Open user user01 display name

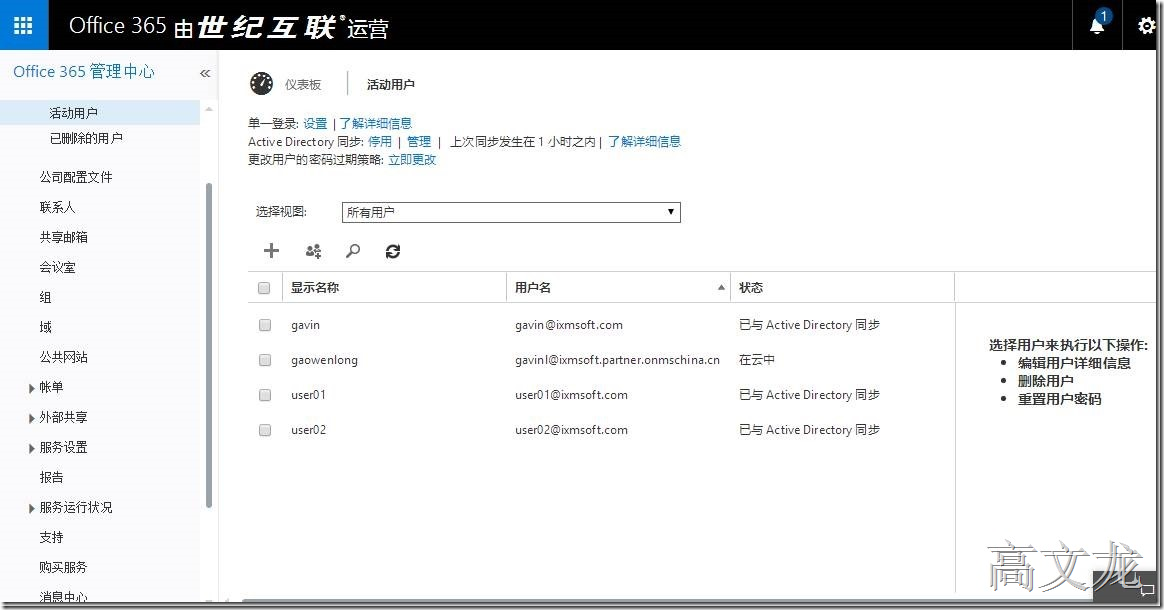(x=308, y=395)
